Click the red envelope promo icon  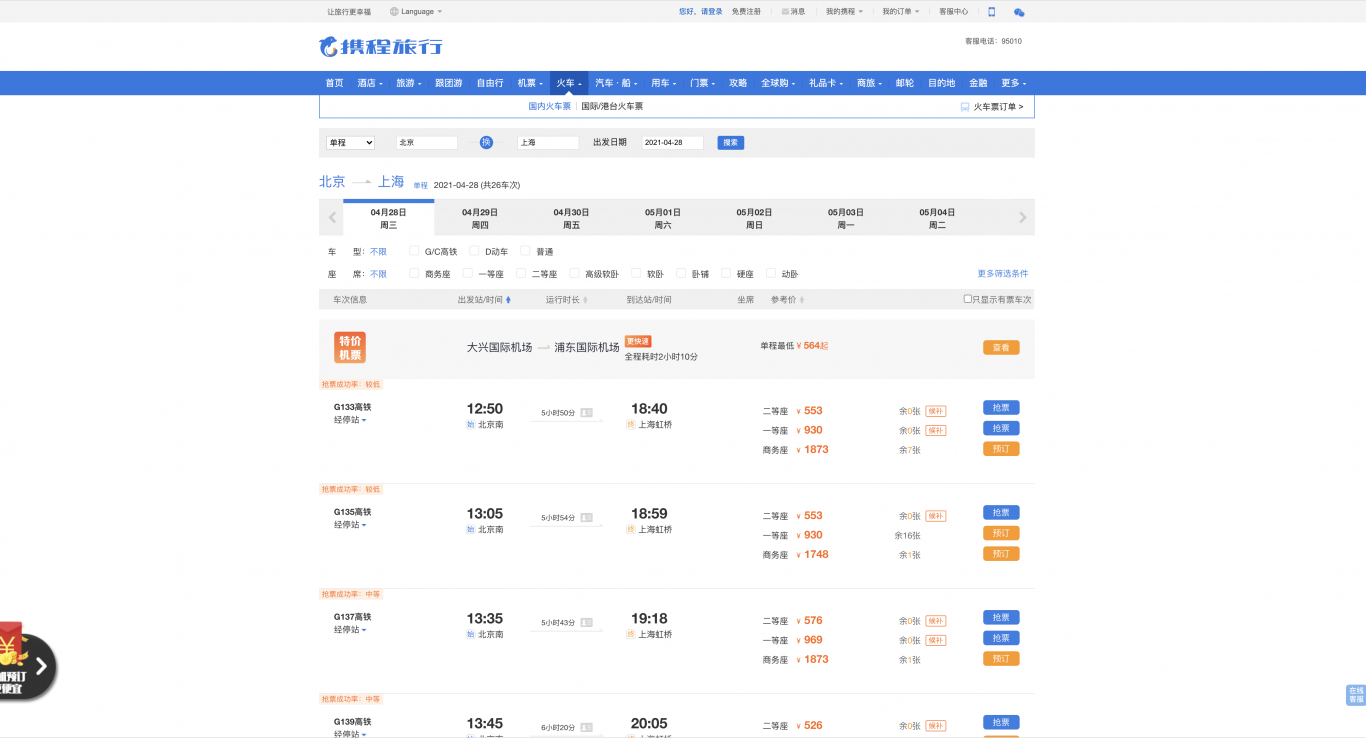pos(10,642)
